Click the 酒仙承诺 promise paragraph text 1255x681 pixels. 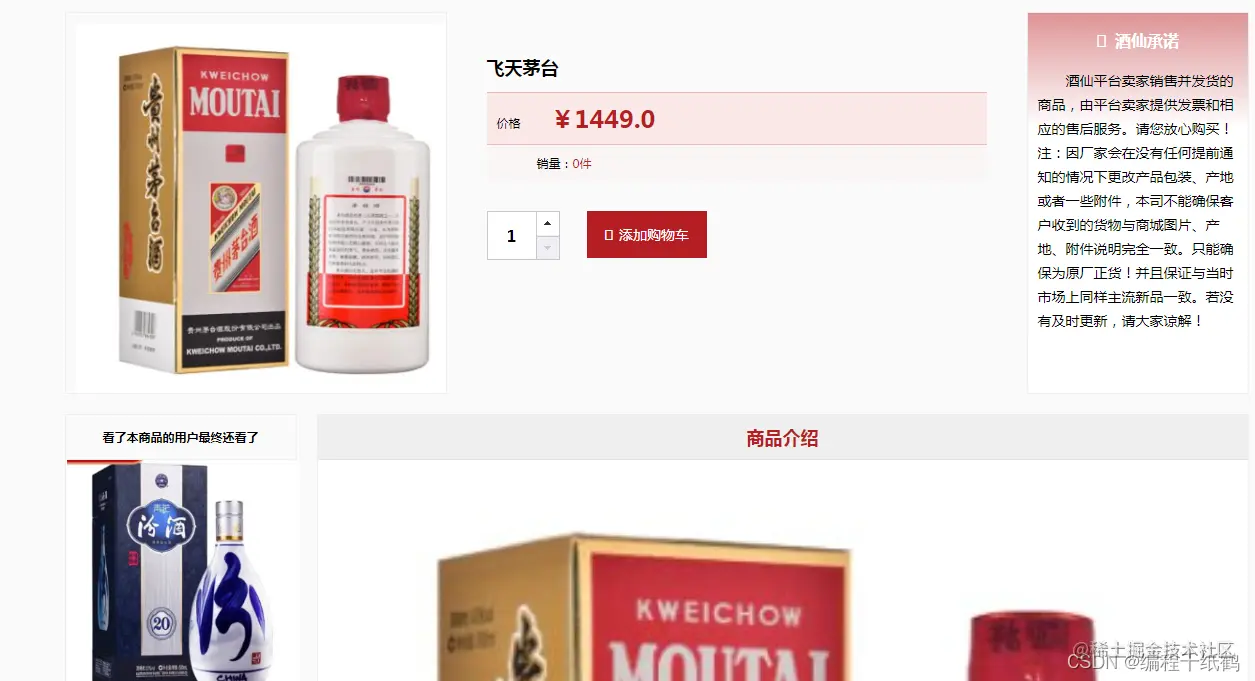(x=1136, y=201)
